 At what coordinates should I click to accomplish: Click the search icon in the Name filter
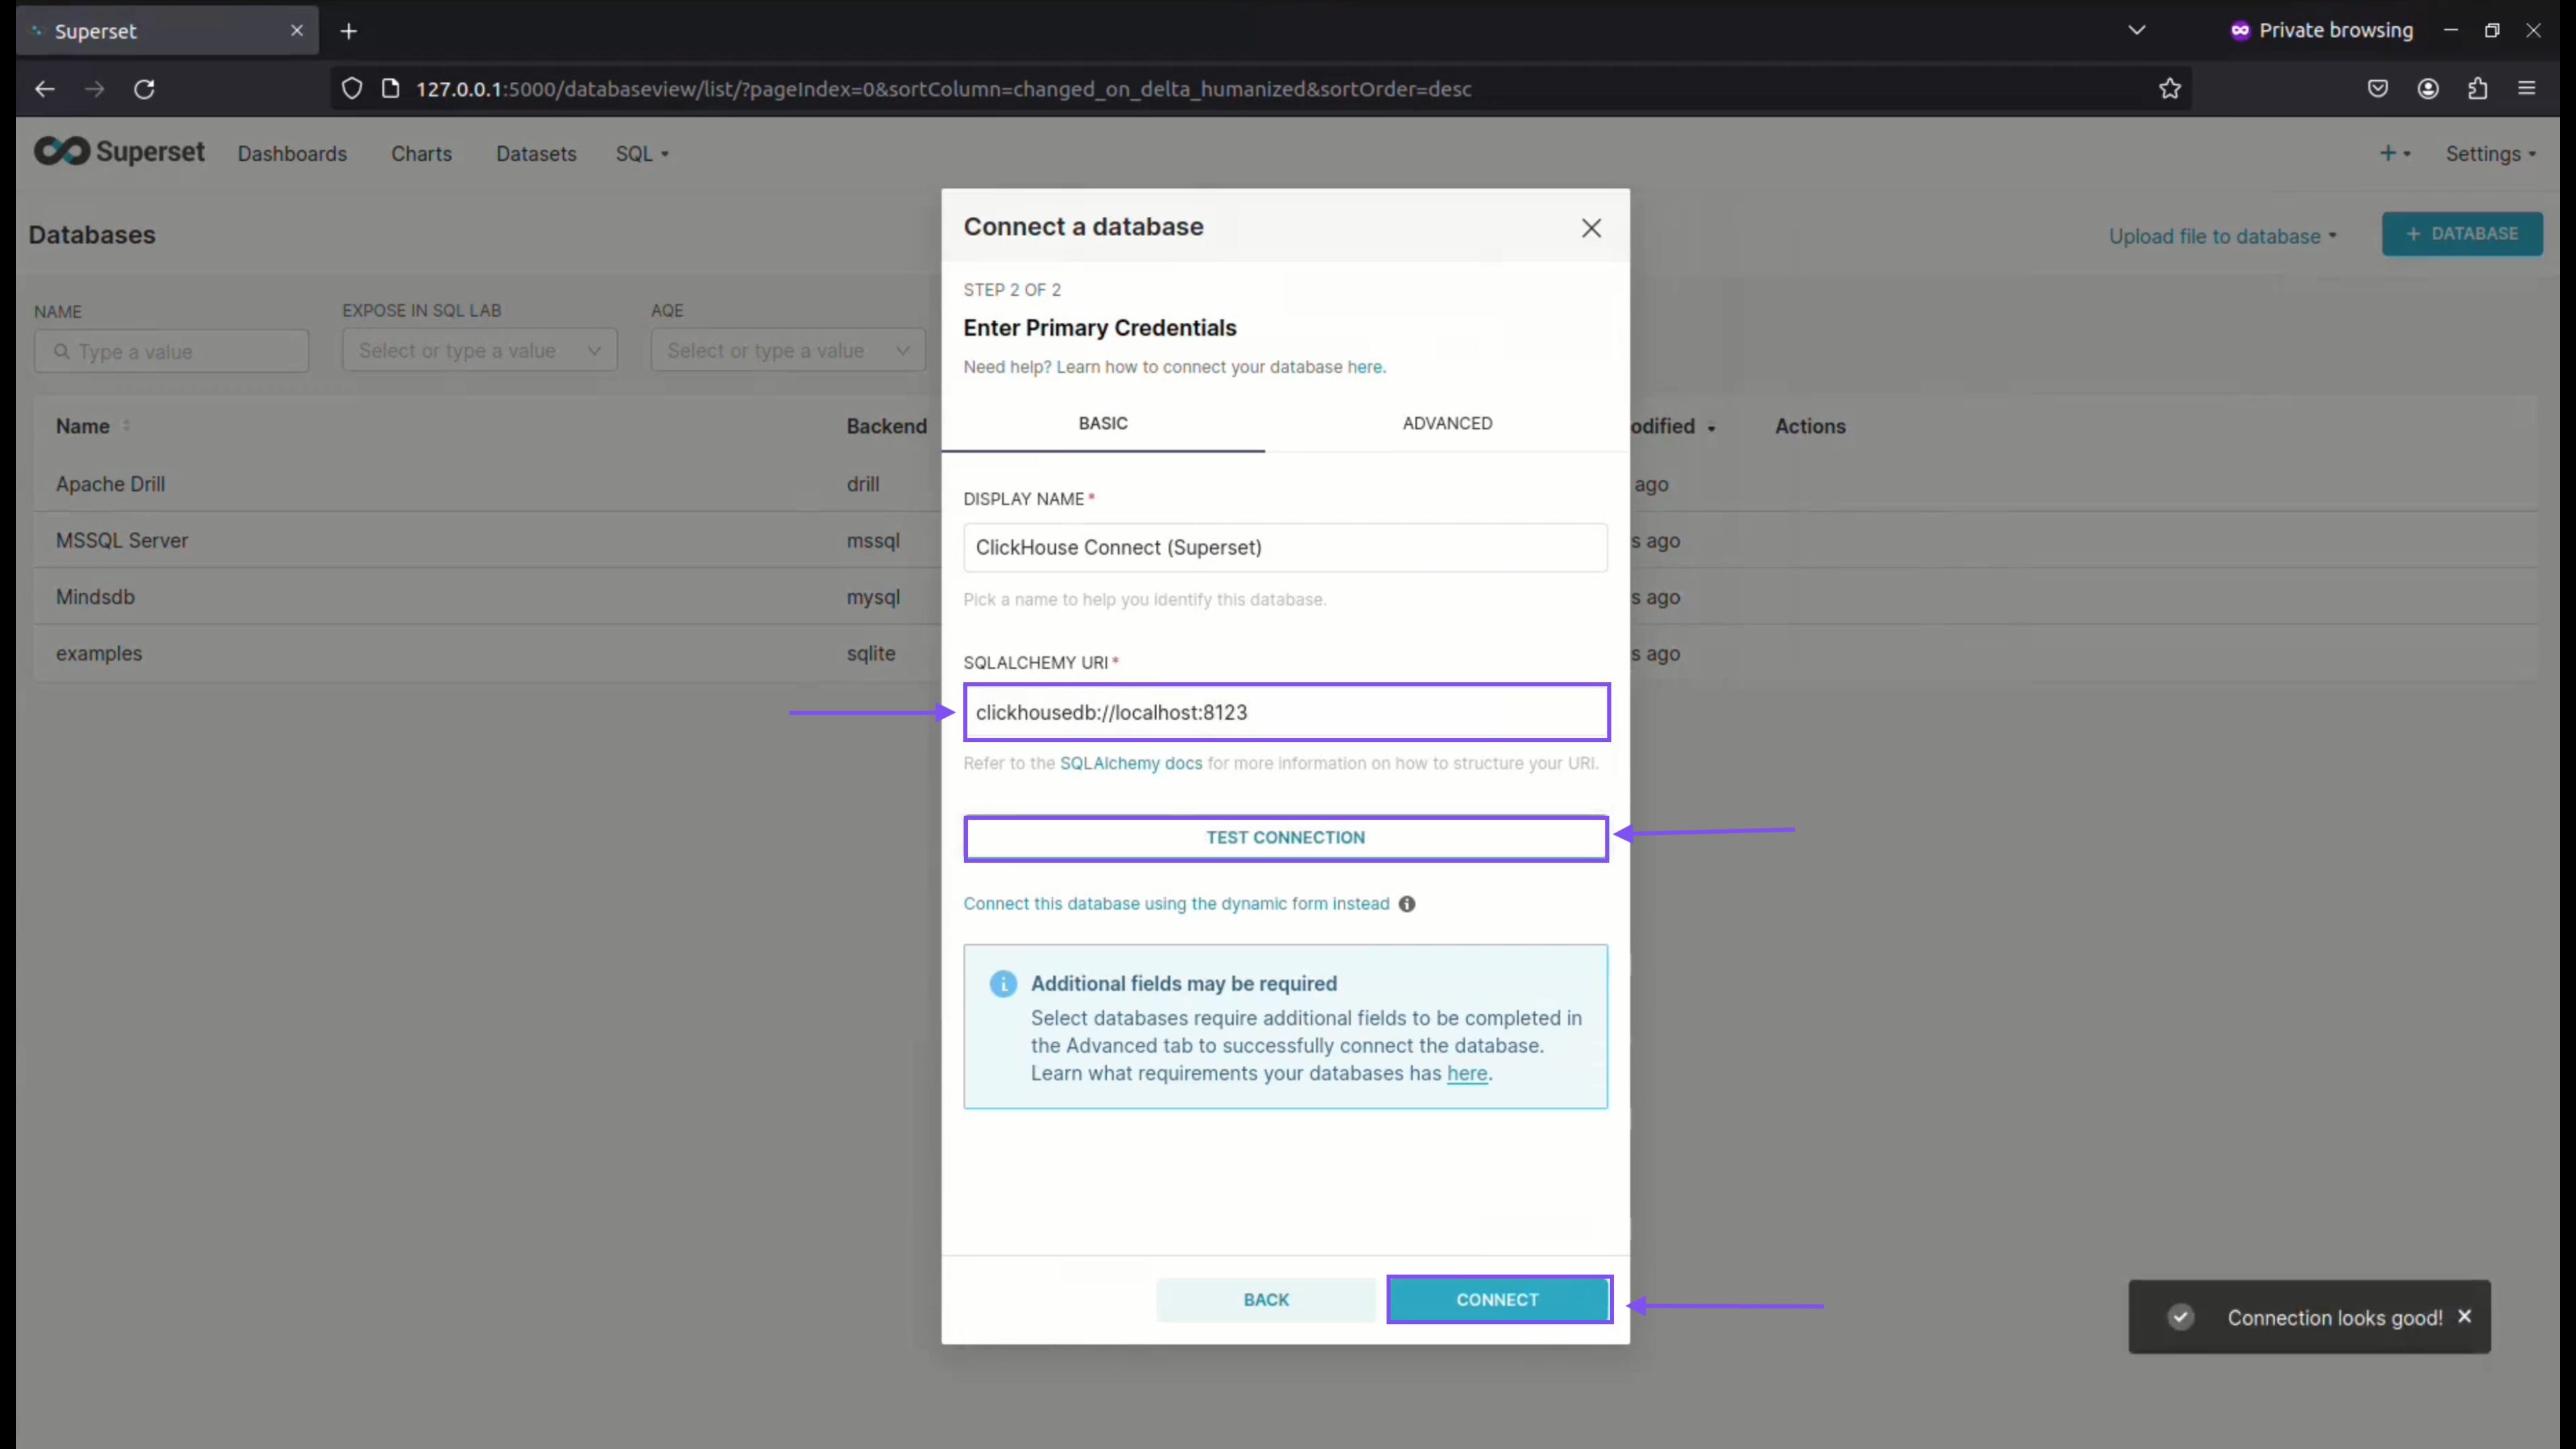coord(62,351)
